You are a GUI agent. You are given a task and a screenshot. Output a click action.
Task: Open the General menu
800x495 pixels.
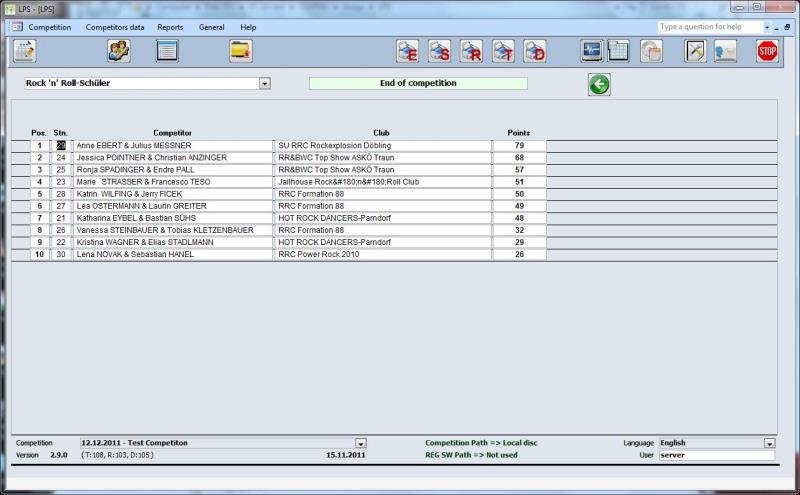(211, 27)
